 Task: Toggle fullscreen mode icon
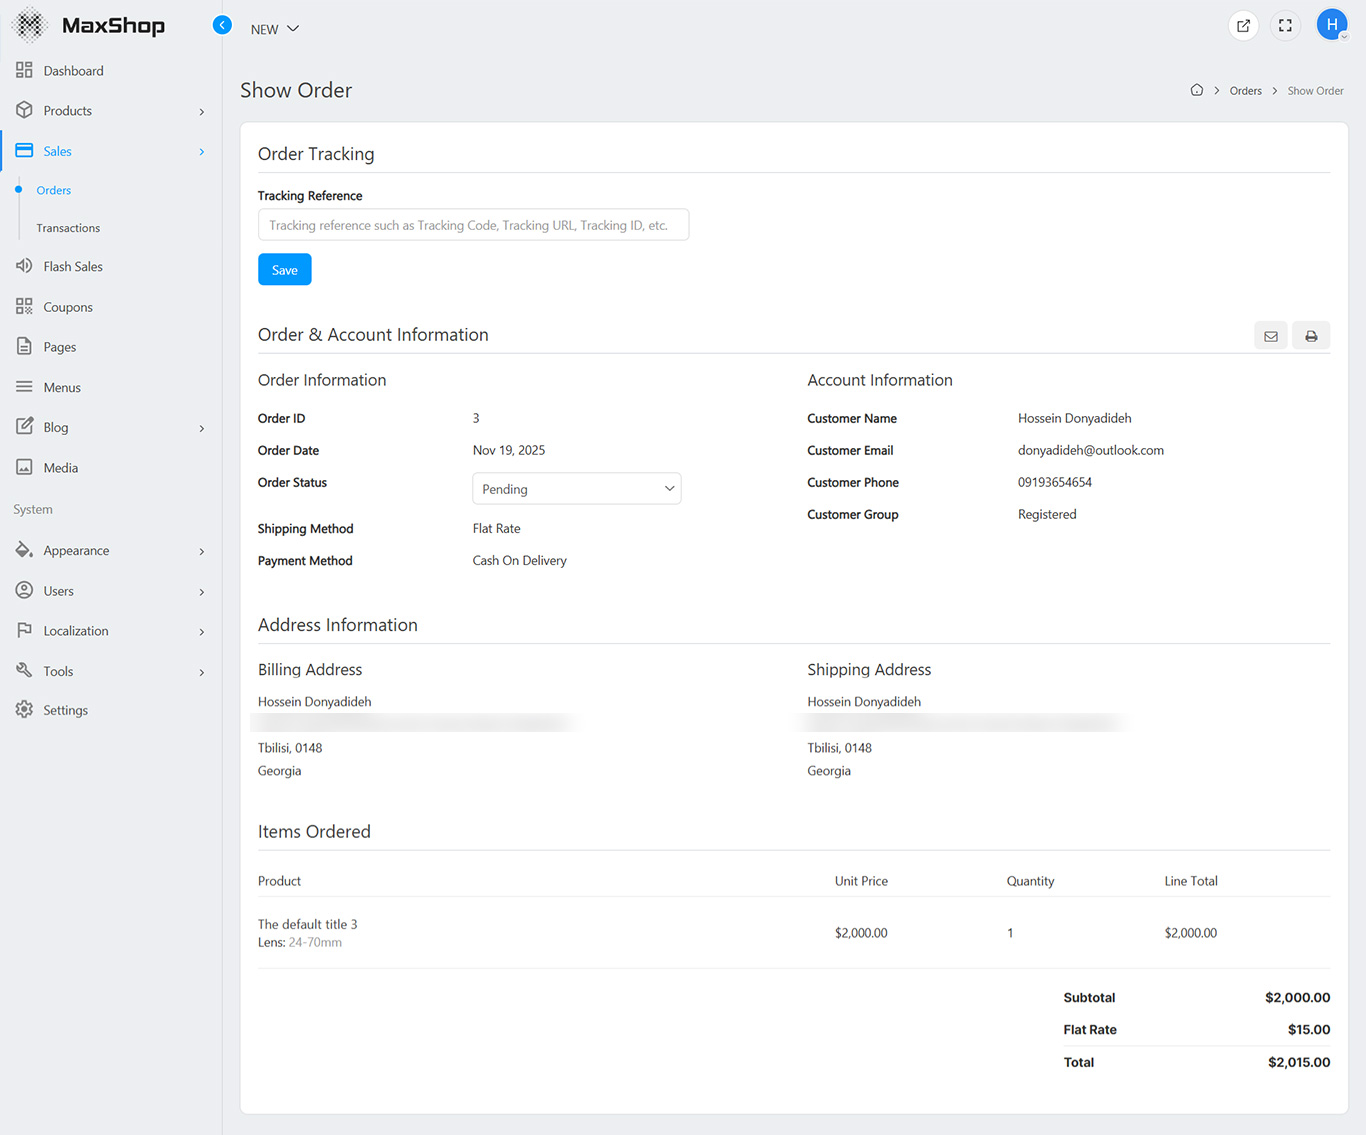1285,26
